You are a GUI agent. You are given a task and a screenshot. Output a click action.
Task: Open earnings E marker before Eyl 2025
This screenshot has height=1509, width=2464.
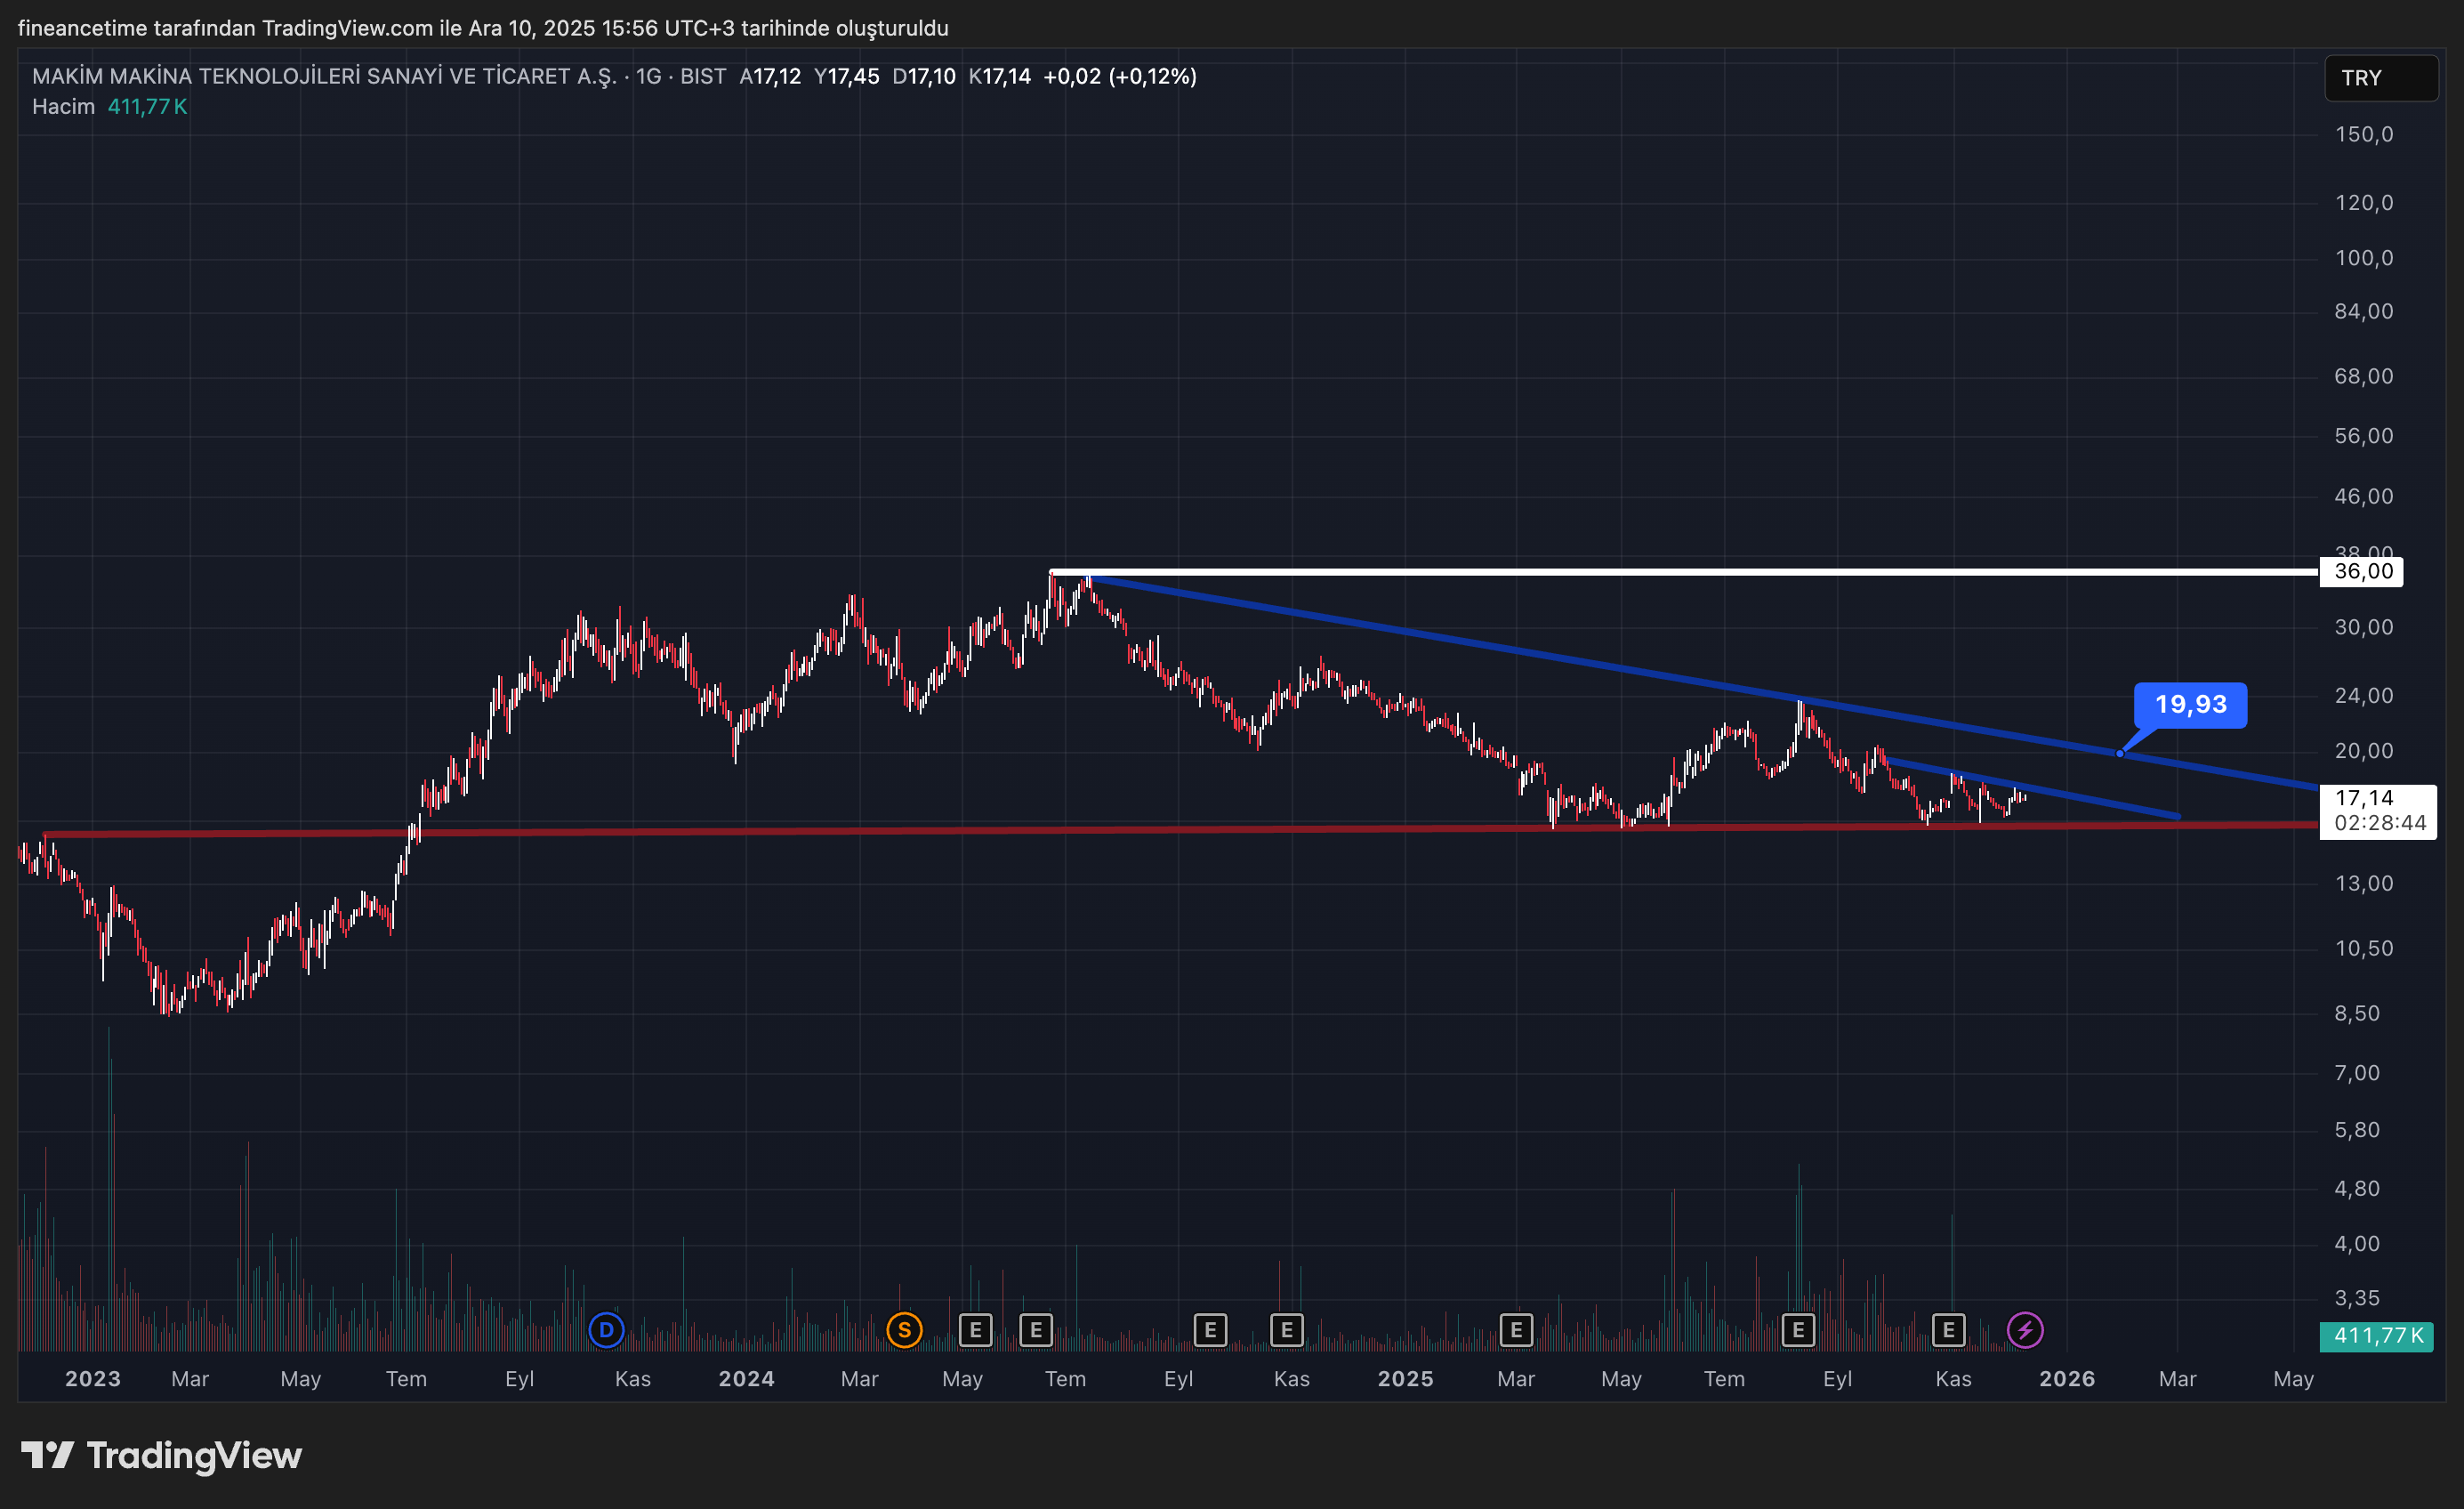(x=1798, y=1330)
